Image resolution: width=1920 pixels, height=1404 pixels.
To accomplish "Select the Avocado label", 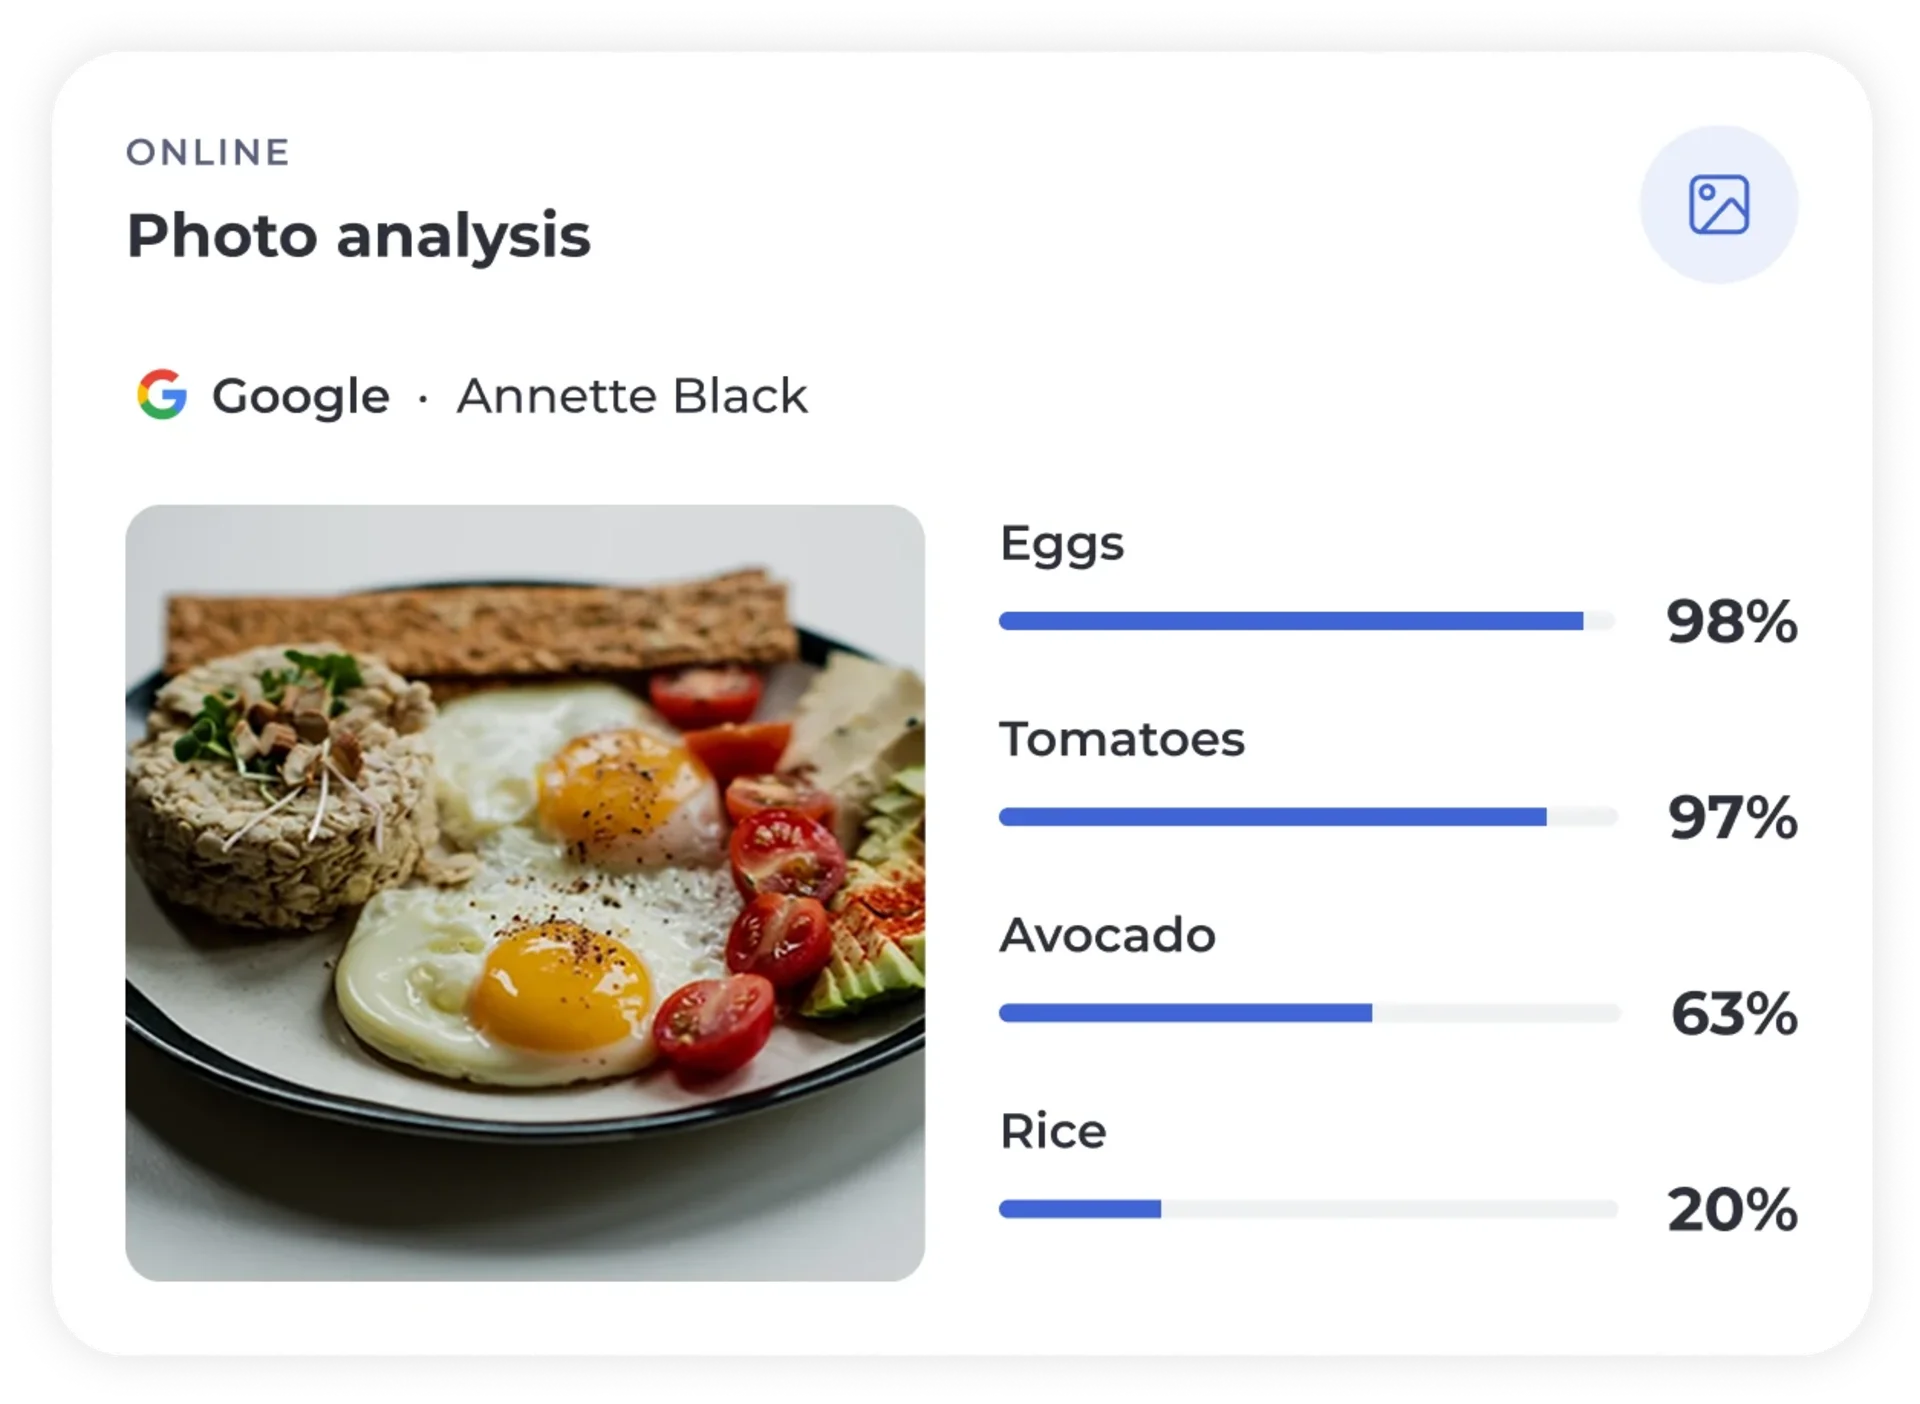I will [1108, 936].
